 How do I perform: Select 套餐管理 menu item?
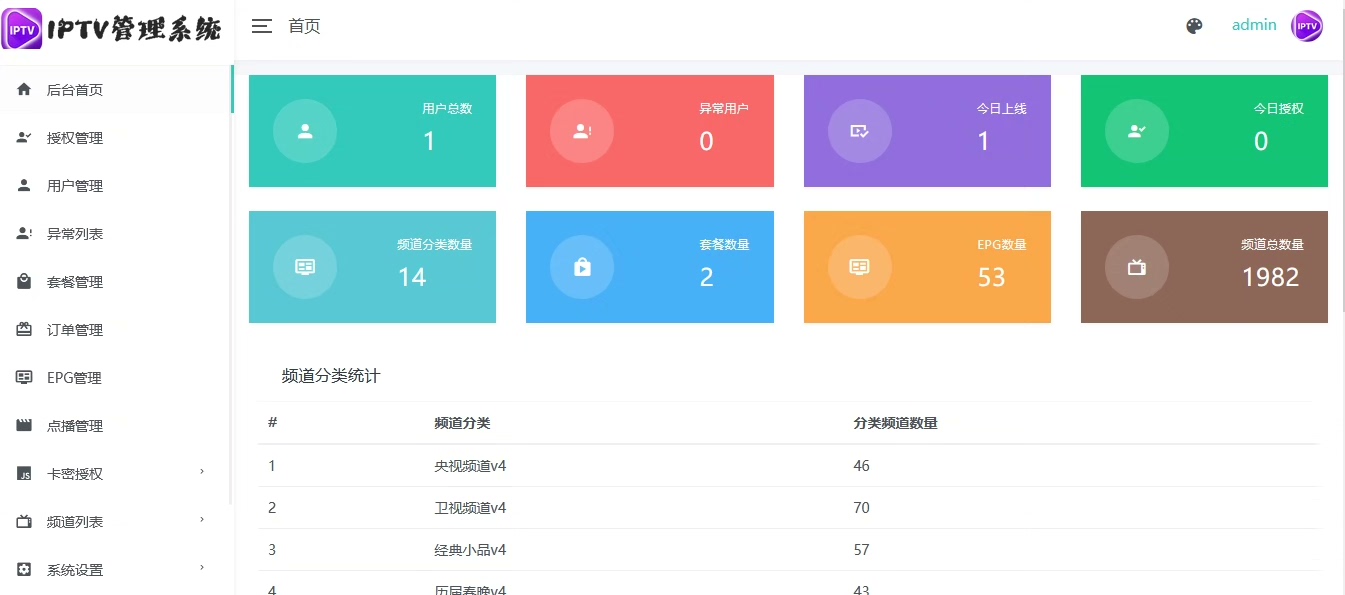(116, 282)
